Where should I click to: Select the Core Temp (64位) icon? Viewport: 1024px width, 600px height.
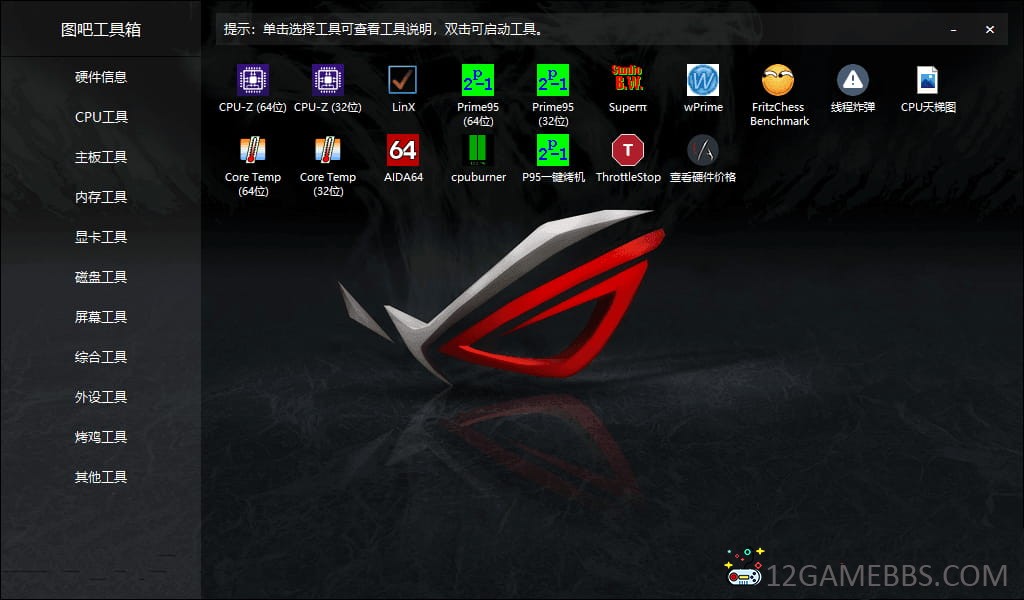tap(253, 150)
